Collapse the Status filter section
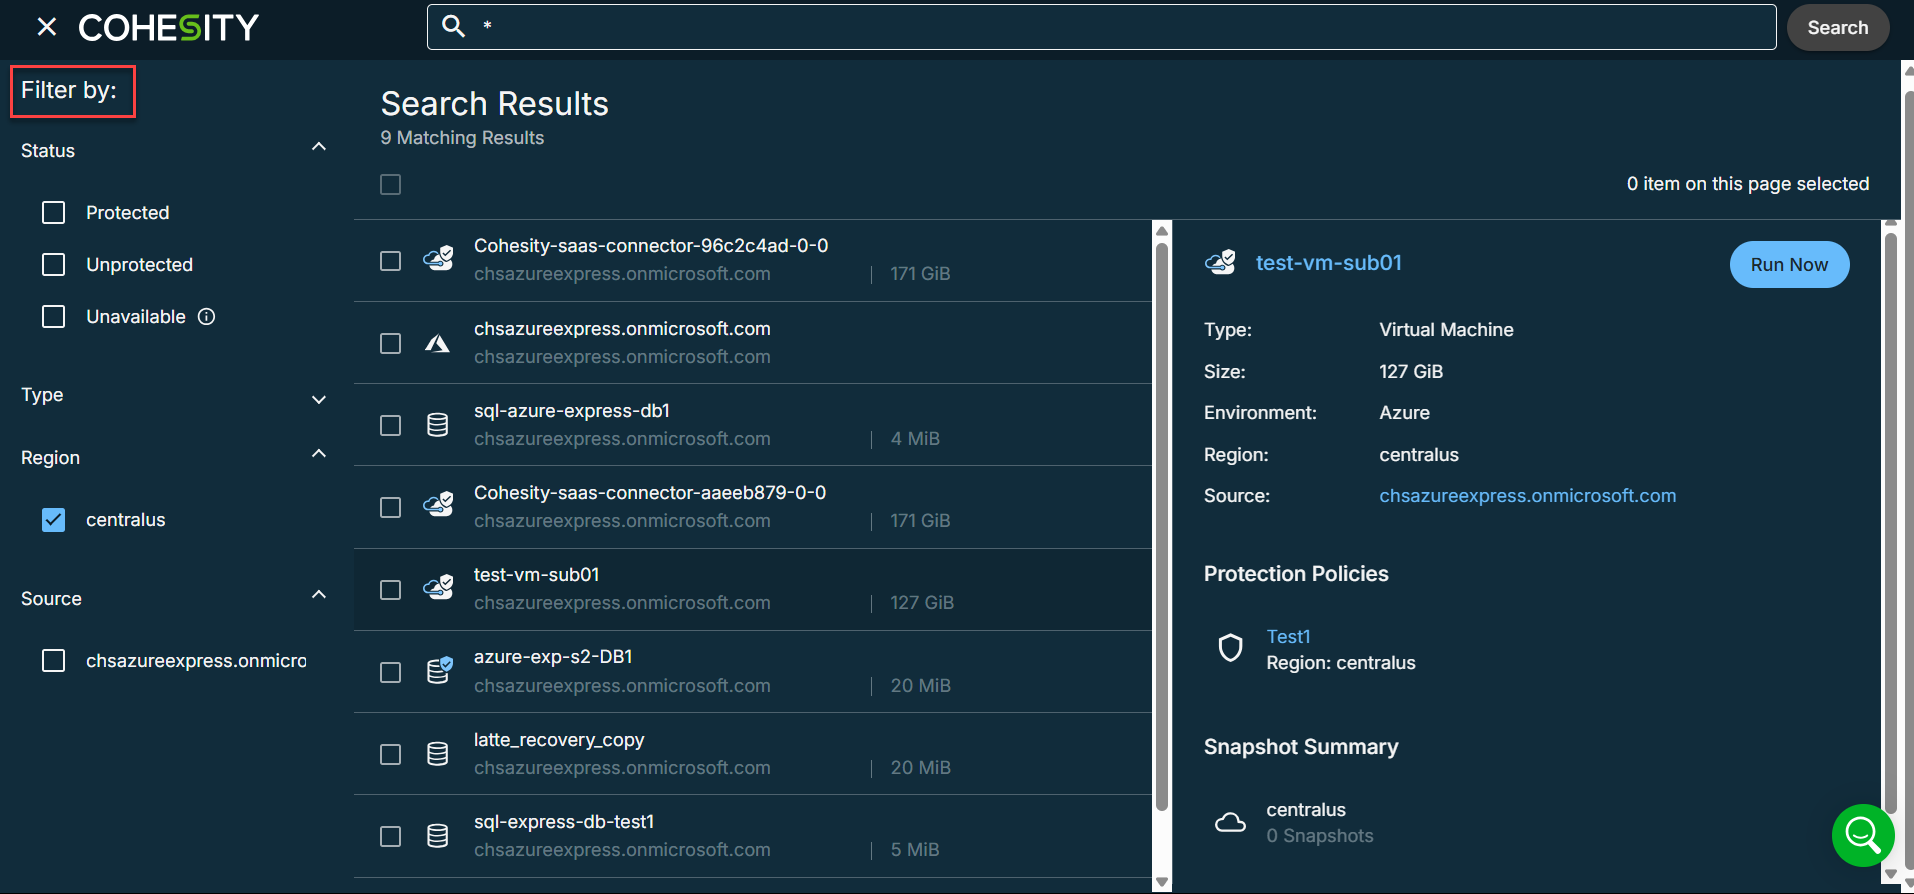 coord(319,147)
